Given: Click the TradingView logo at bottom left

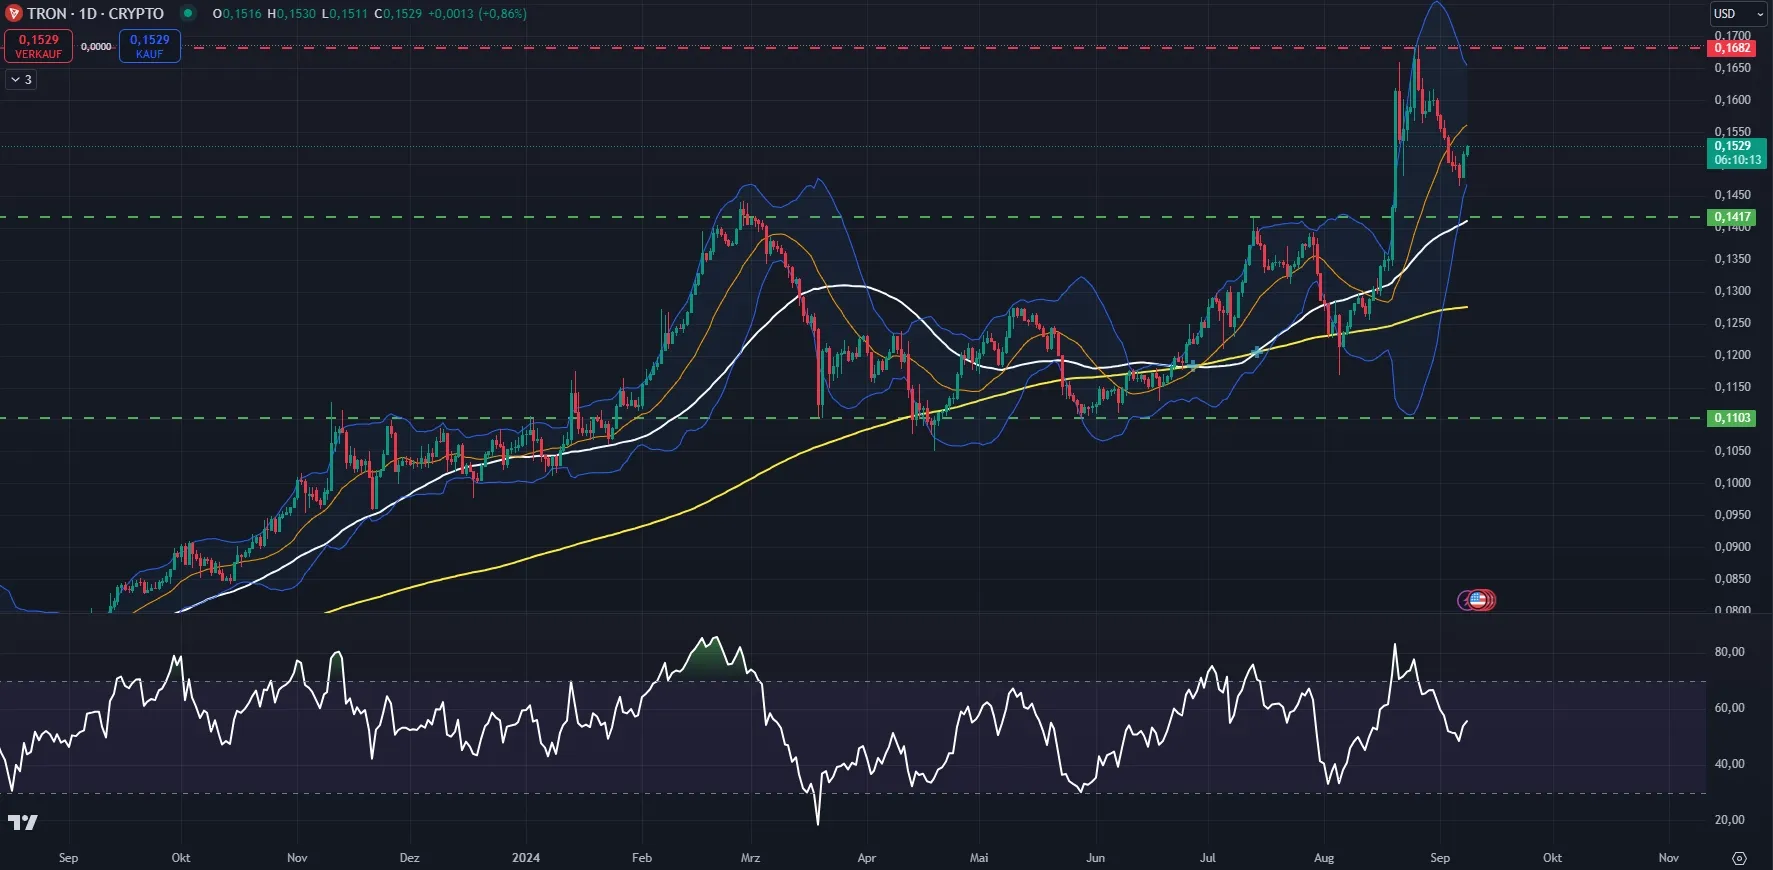Looking at the screenshot, I should click(x=23, y=822).
